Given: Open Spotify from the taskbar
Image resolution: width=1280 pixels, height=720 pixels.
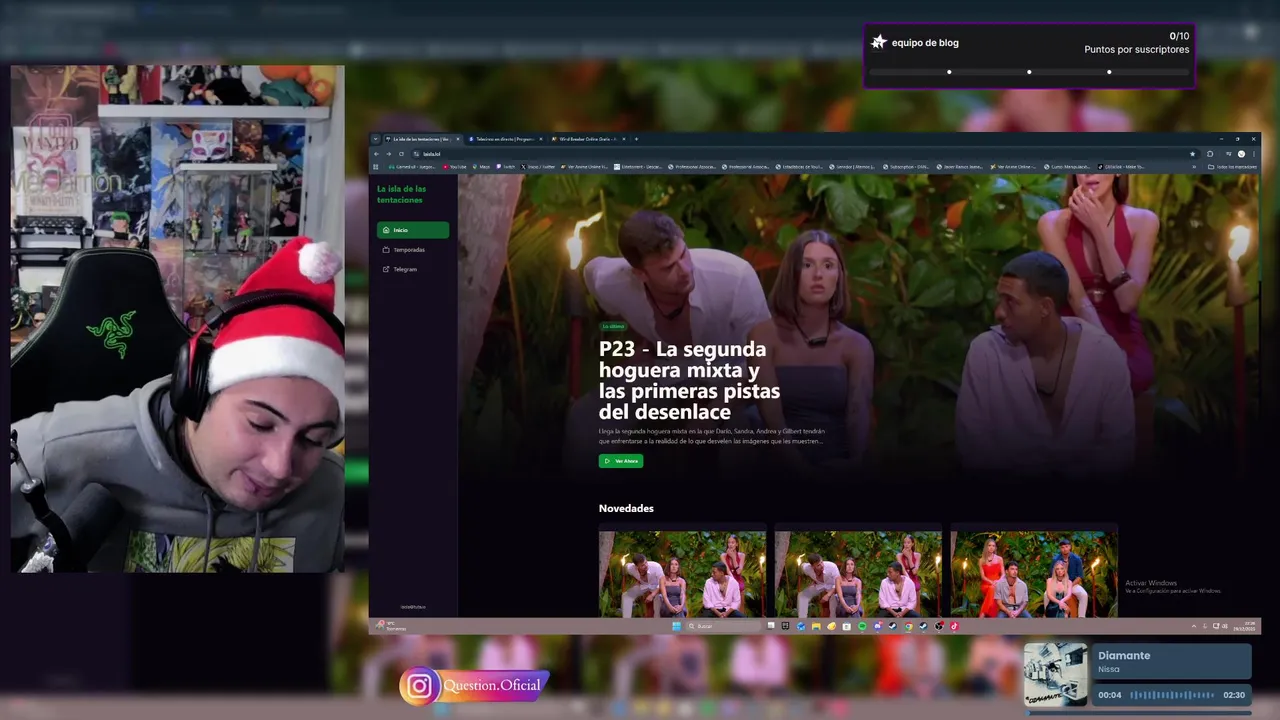Looking at the screenshot, I should pos(862,626).
